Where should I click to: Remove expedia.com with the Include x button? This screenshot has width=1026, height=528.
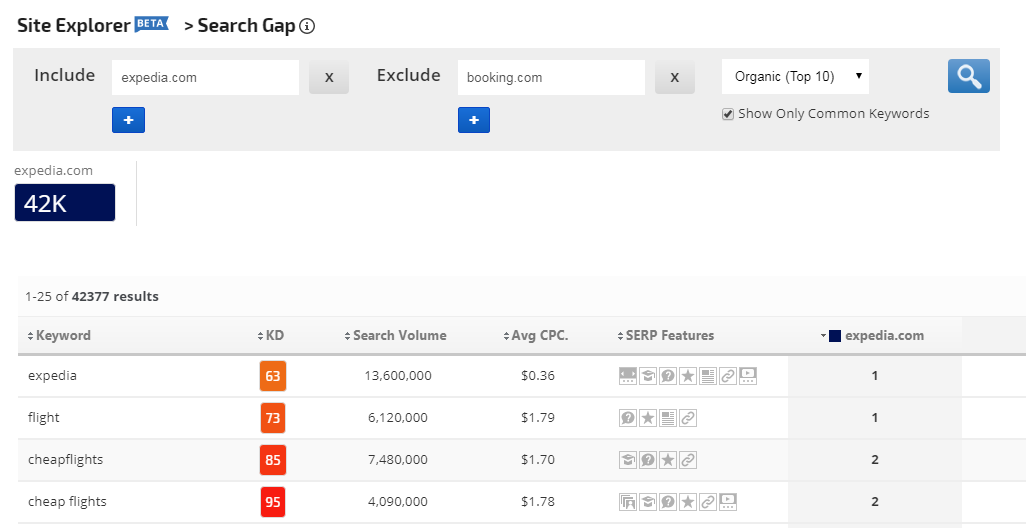[329, 77]
